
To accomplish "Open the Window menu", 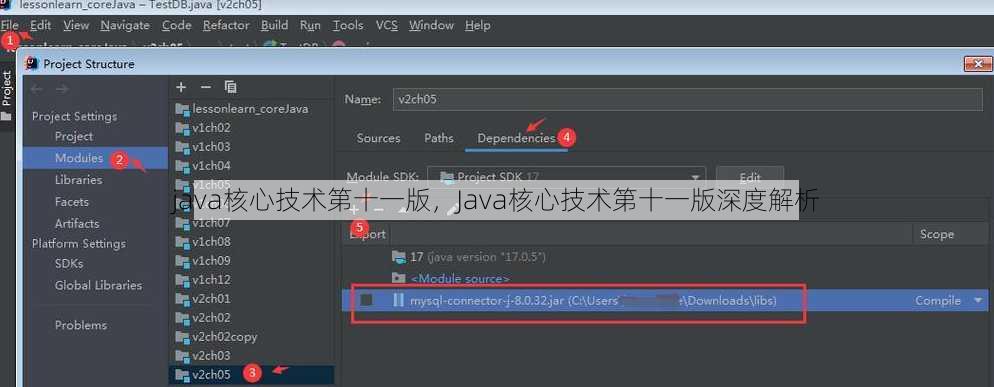I will tap(431, 25).
